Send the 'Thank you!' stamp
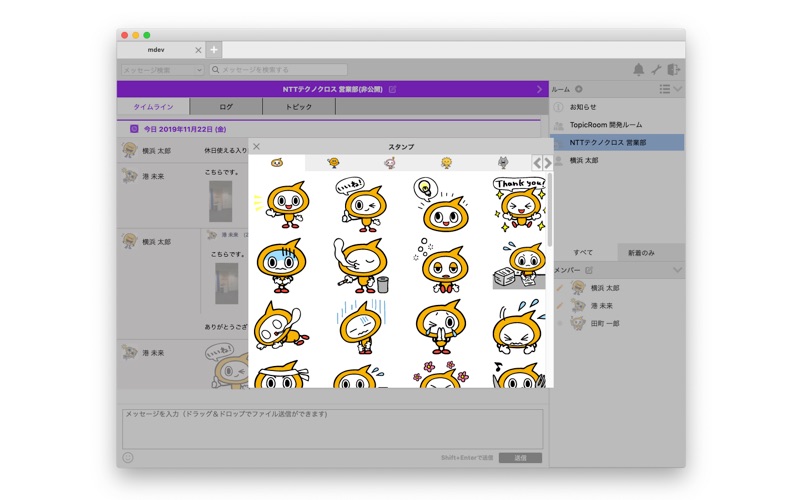The width and height of the screenshot is (800, 500). 519,204
